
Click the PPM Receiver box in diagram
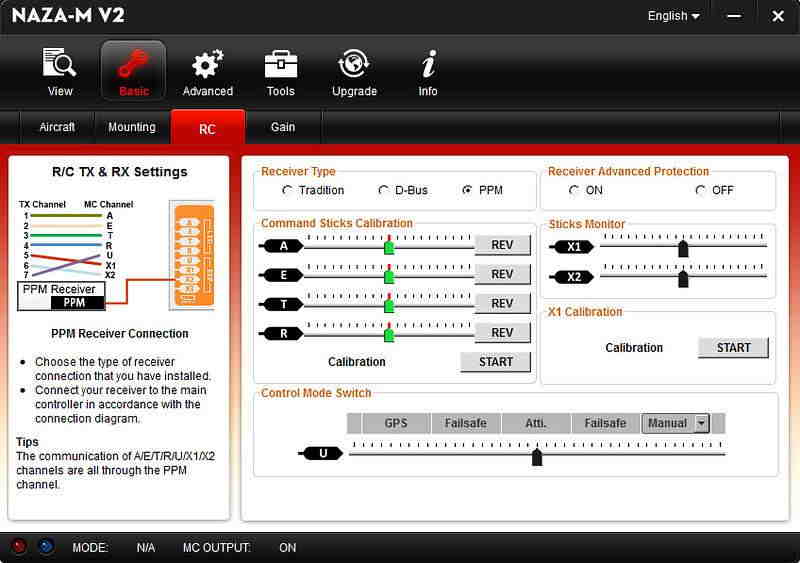(61, 296)
